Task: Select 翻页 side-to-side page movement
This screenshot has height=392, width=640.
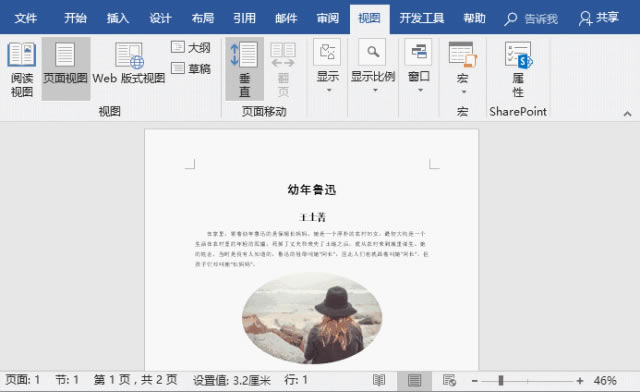Action: 283,69
